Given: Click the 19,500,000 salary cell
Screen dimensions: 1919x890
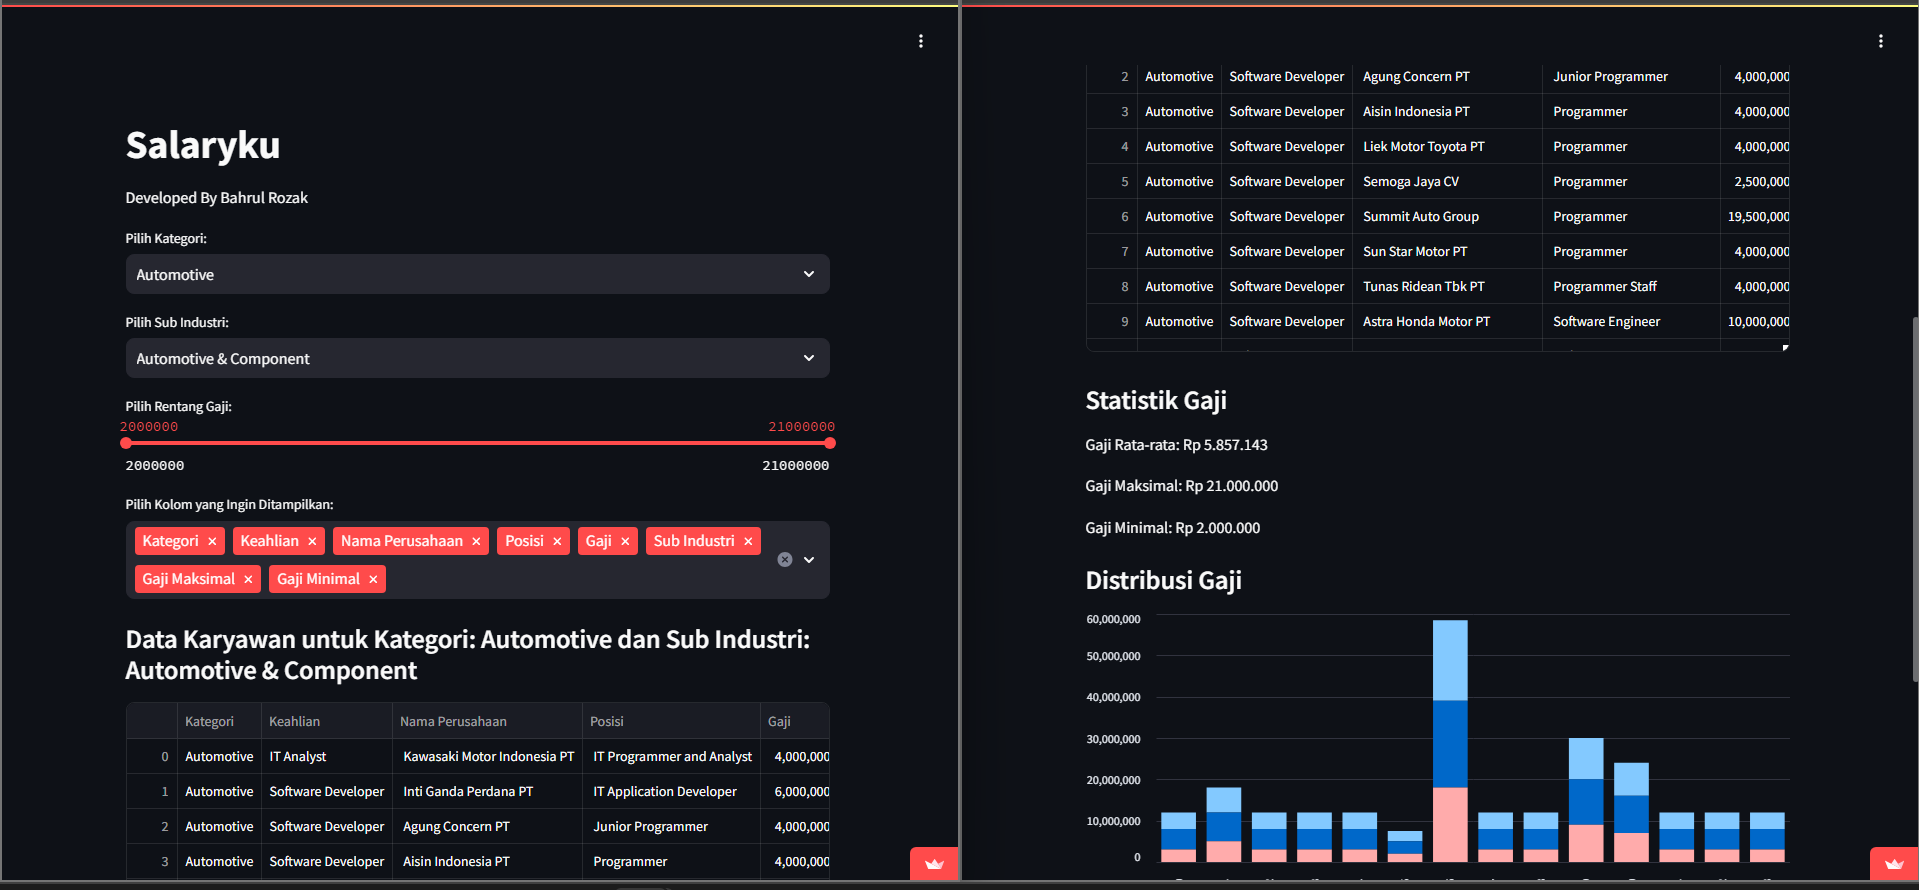Looking at the screenshot, I should 1755,216.
